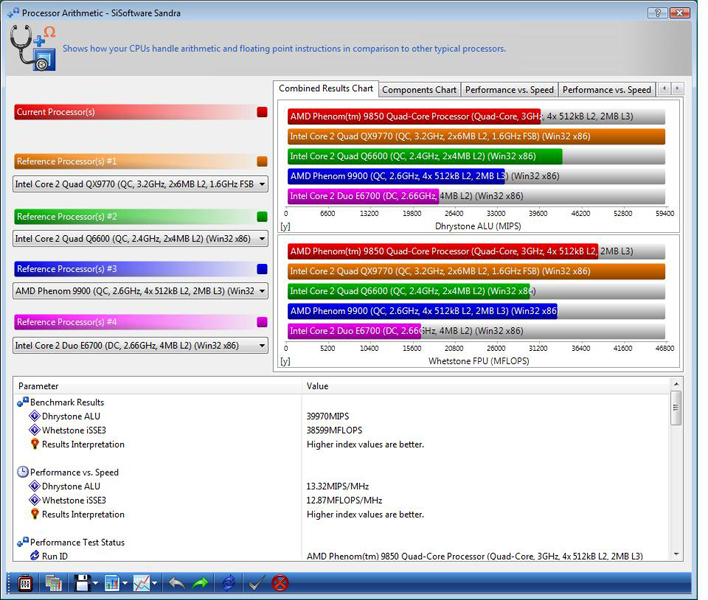Click the results list scrollbar down arrow

(676, 554)
